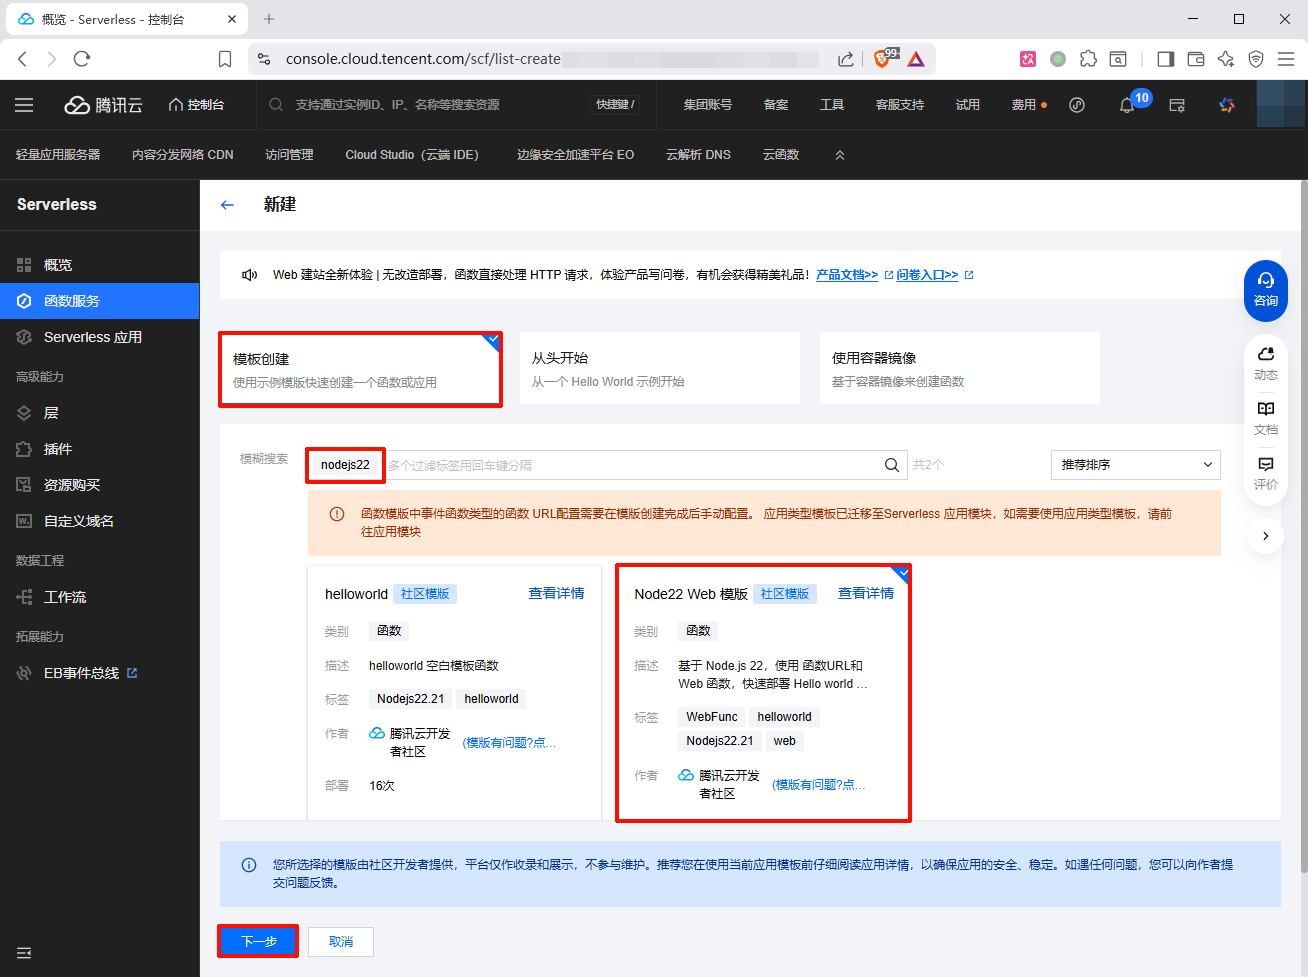
Task: Choose the 使用容器镜像 creation option
Action: click(x=959, y=369)
